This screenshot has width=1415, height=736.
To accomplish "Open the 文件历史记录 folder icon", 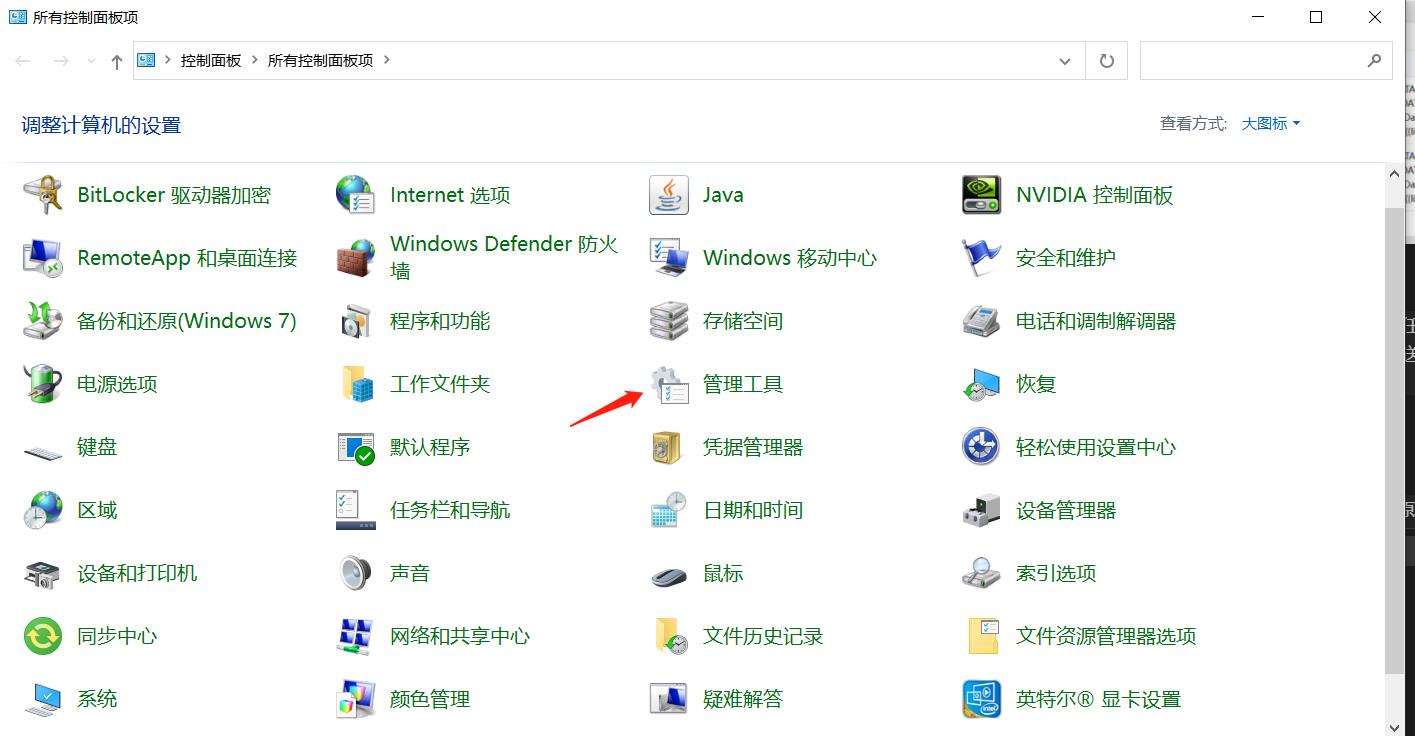I will (x=671, y=636).
